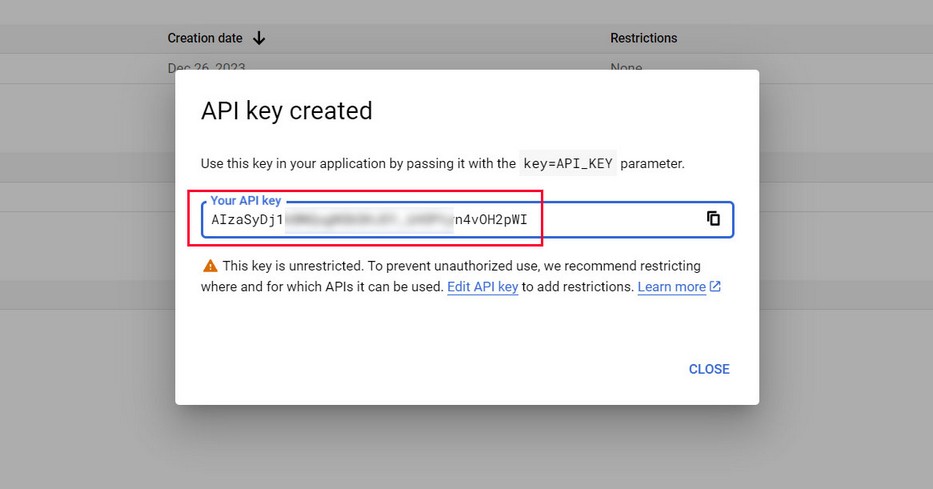Screen dimensions: 933x489
Task: Click the sort arrow next to Creation date
Action: point(259,38)
